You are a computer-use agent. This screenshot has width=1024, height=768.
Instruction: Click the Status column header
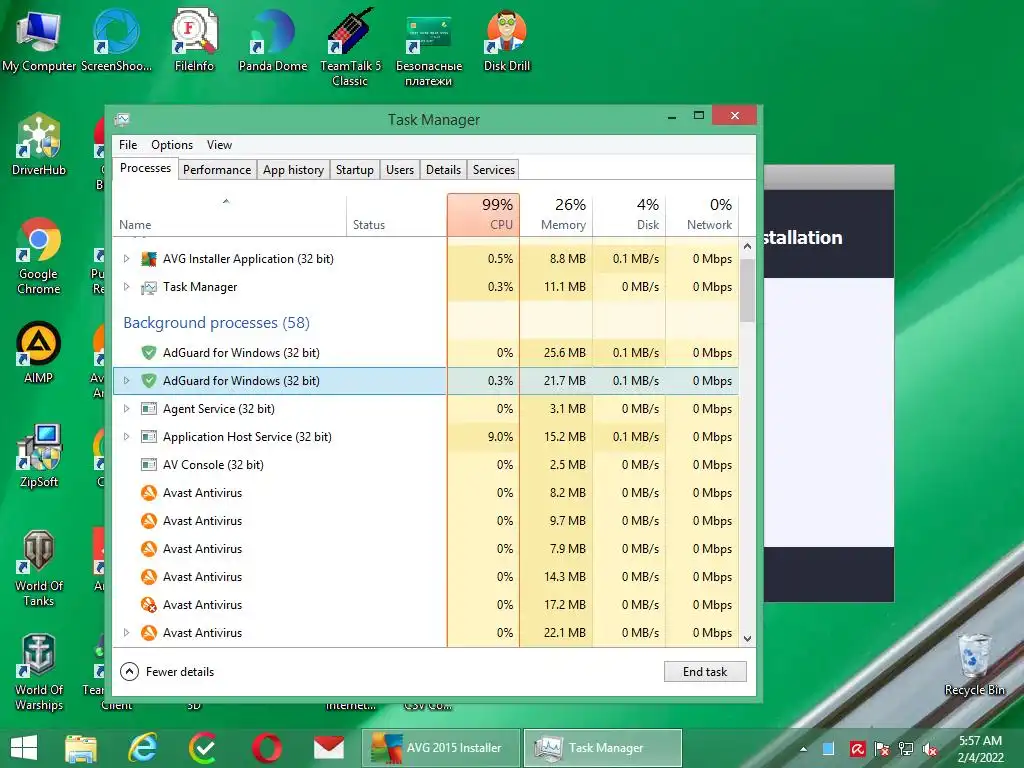pos(396,215)
